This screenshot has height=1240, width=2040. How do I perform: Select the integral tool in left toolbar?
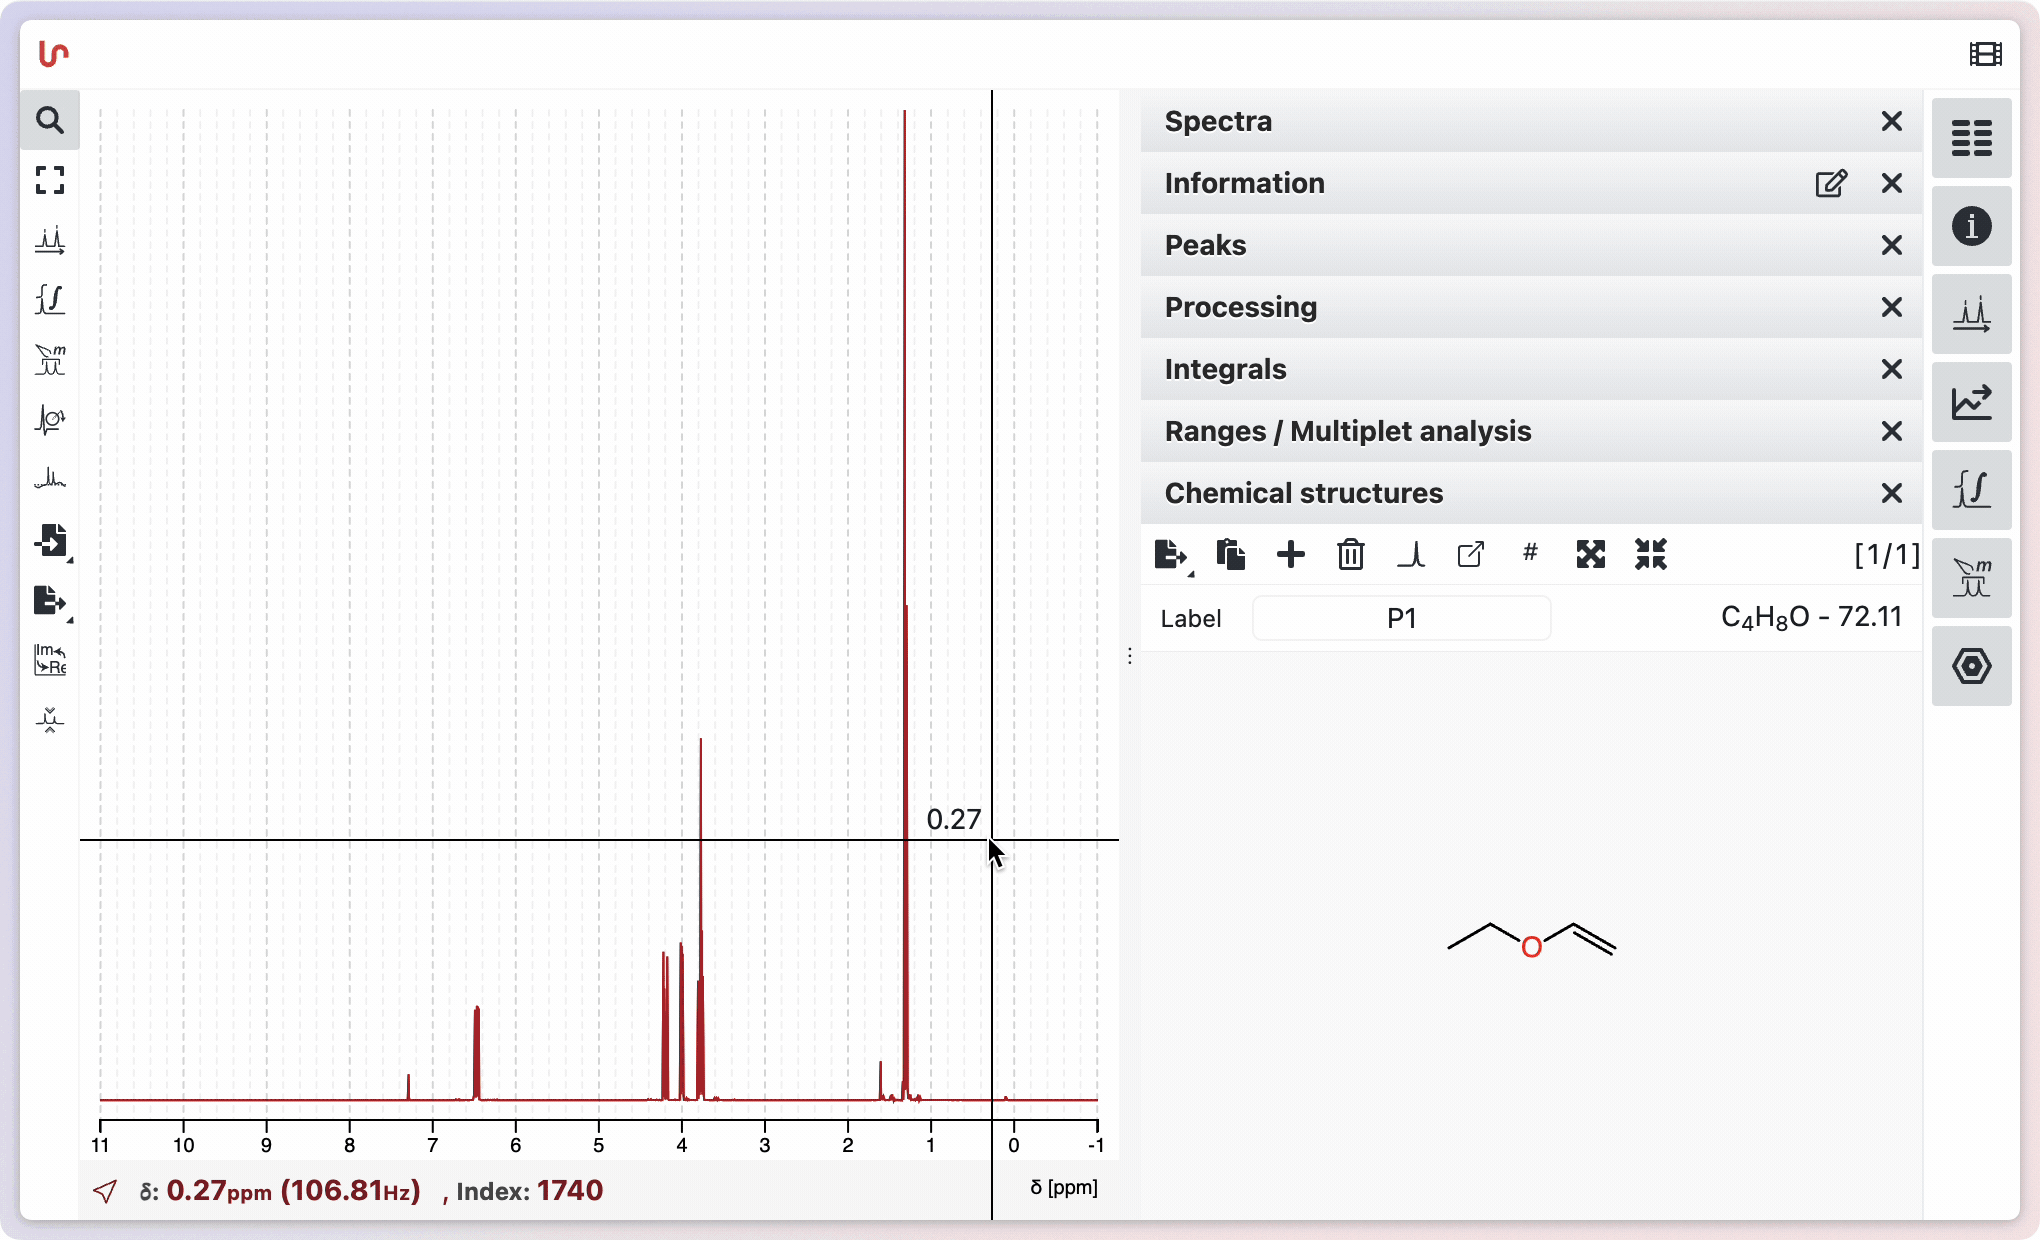(50, 300)
